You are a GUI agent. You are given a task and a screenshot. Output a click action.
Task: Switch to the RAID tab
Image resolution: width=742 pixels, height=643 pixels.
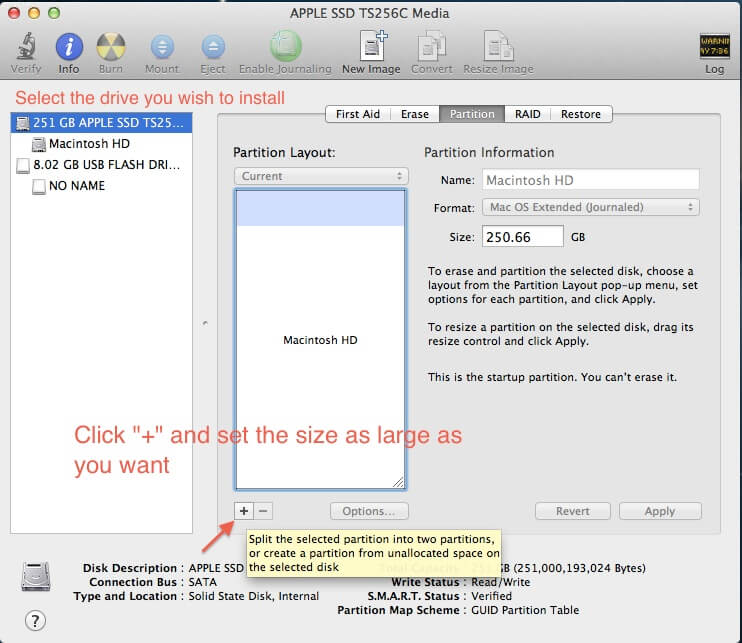pos(528,114)
